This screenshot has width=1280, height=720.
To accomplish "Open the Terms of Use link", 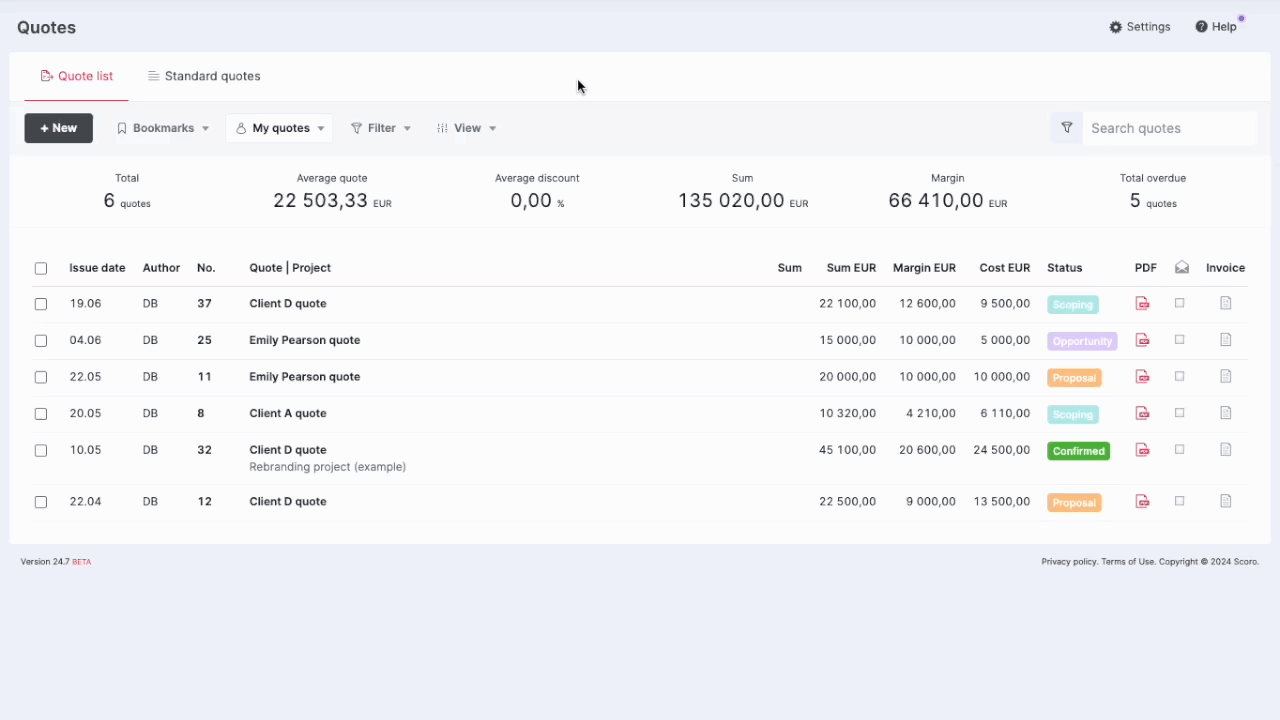I will (x=1128, y=562).
